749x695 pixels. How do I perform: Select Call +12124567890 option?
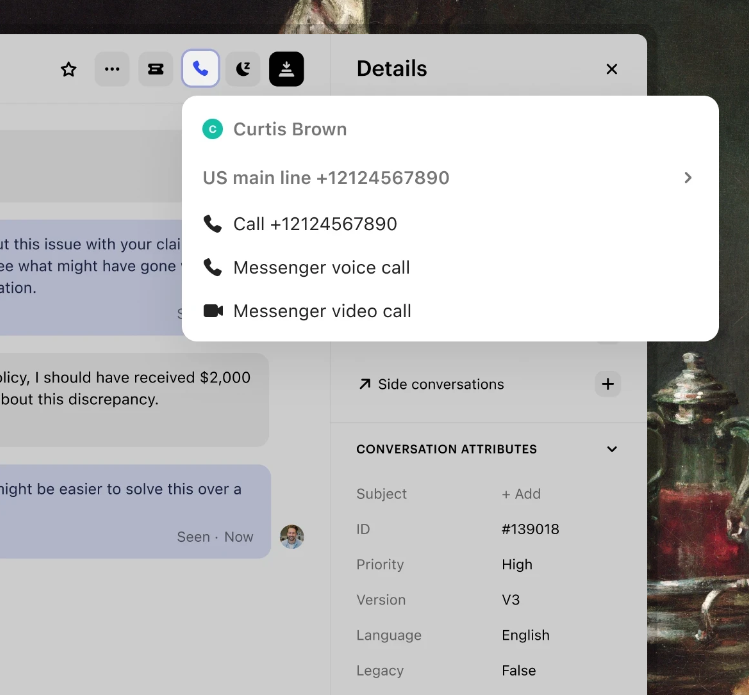point(314,224)
